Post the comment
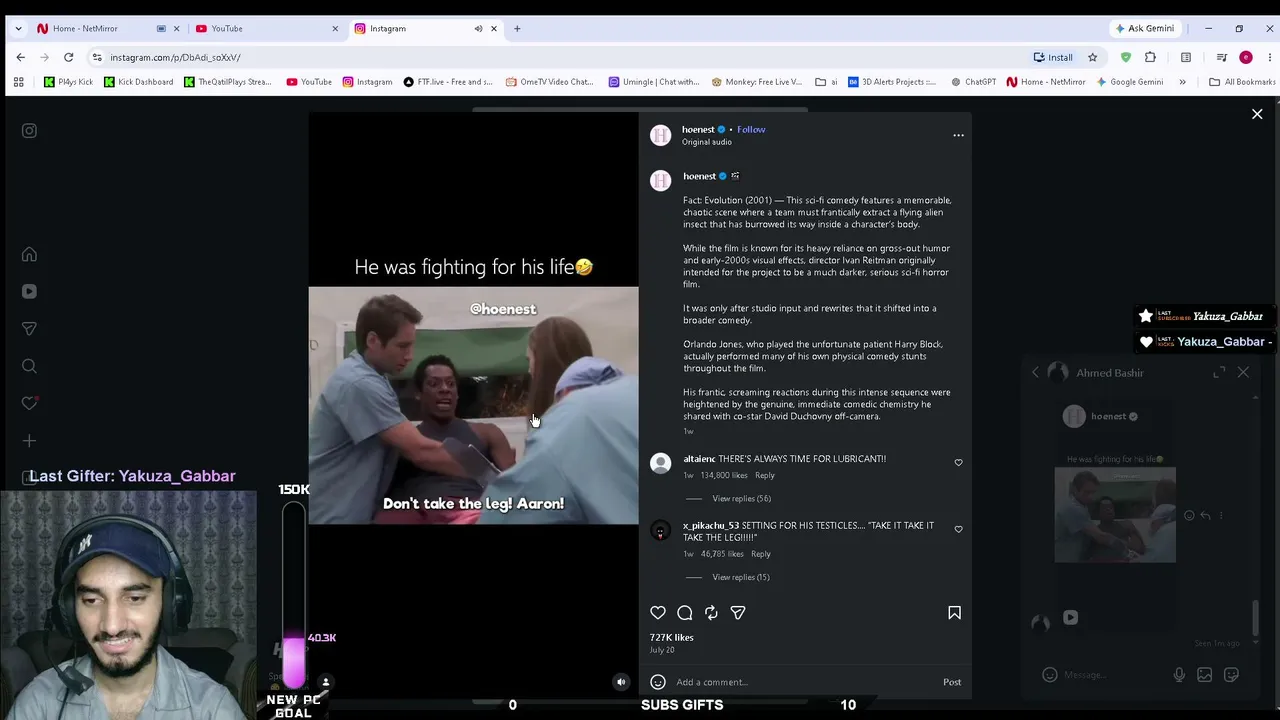Screen dimensions: 1280x720 [x=952, y=682]
